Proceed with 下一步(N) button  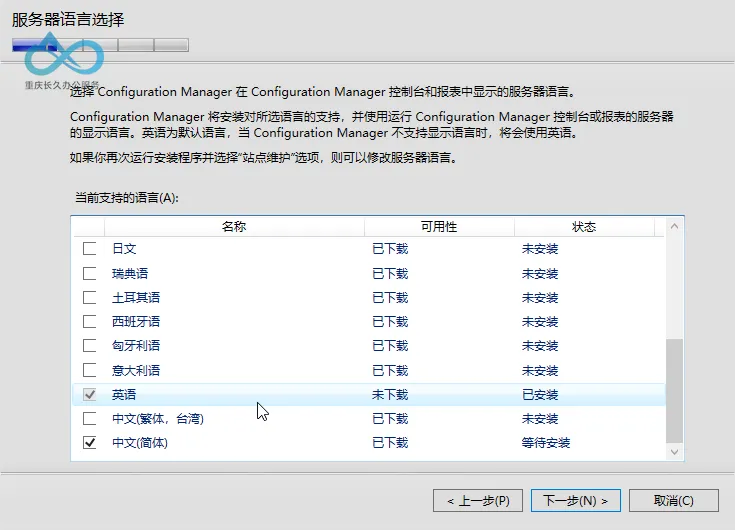tap(576, 501)
